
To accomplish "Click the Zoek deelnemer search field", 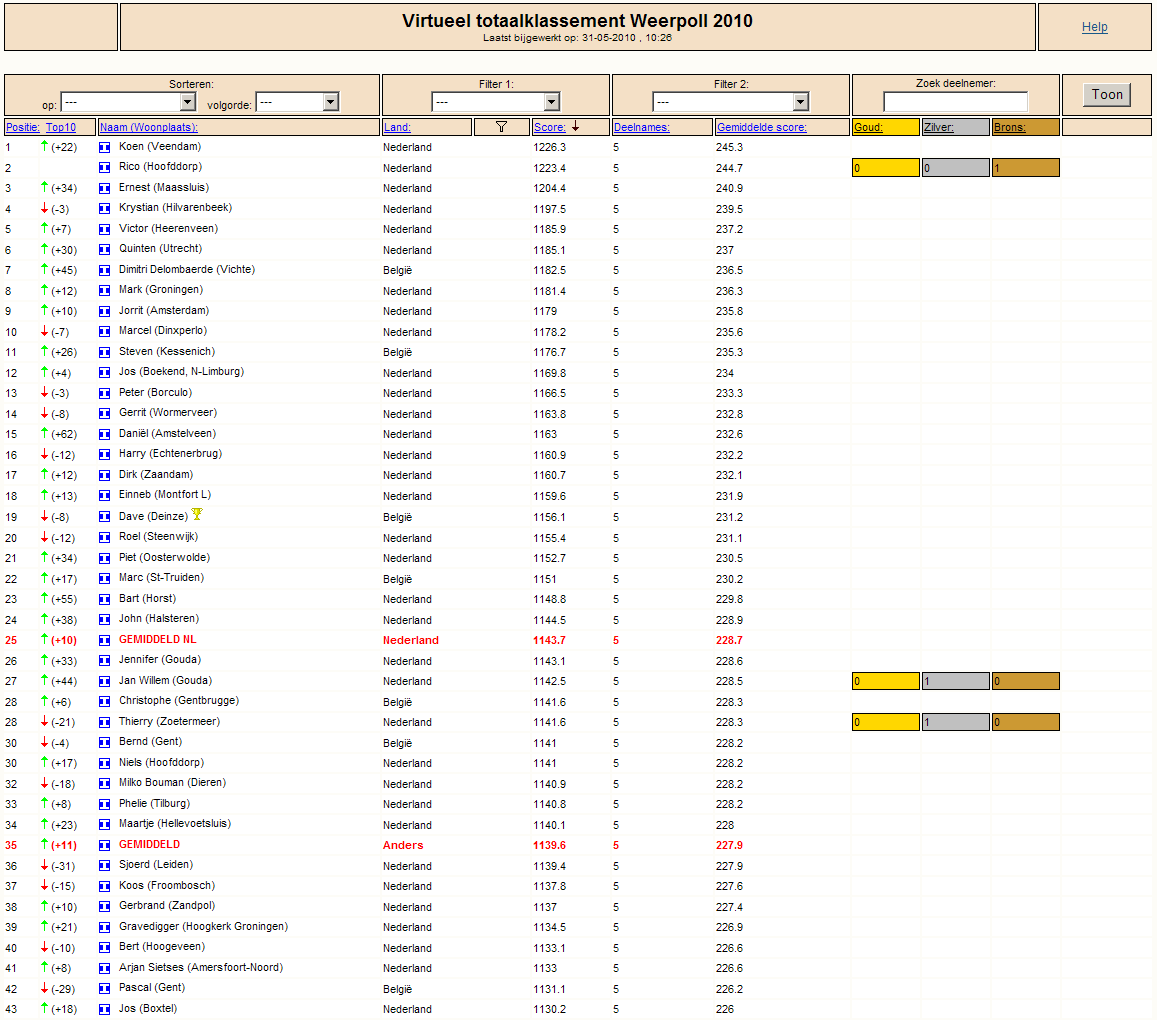I will pos(956,102).
